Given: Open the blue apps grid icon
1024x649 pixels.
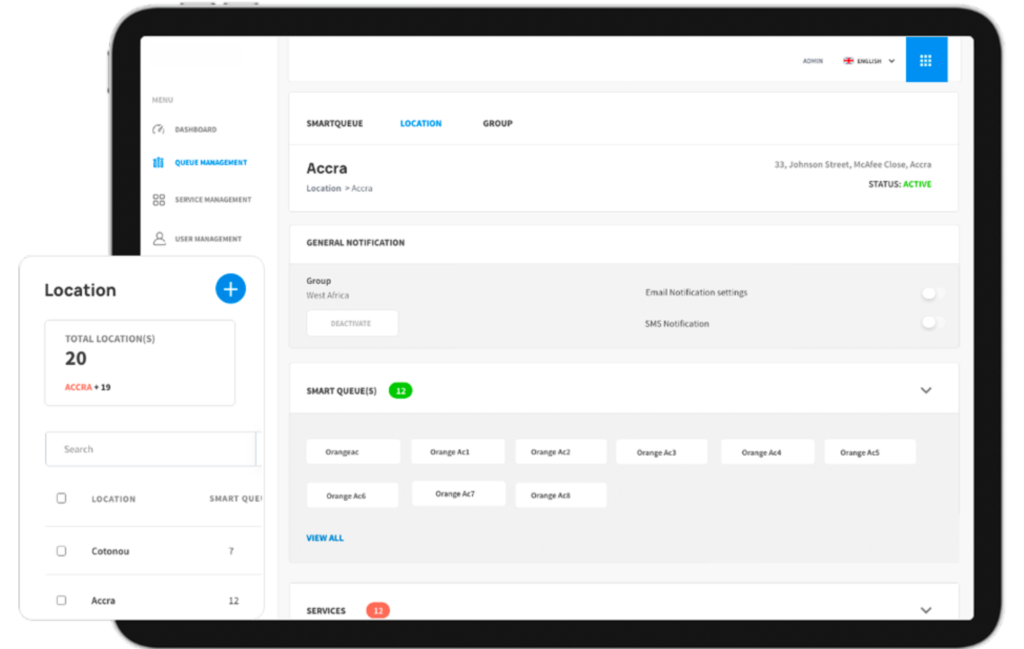Looking at the screenshot, I should point(925,61).
